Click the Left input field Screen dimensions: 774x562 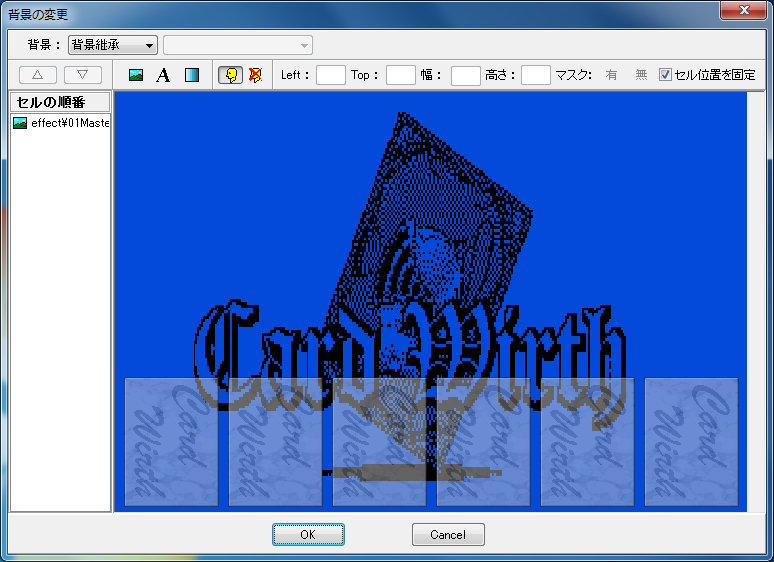click(330, 75)
